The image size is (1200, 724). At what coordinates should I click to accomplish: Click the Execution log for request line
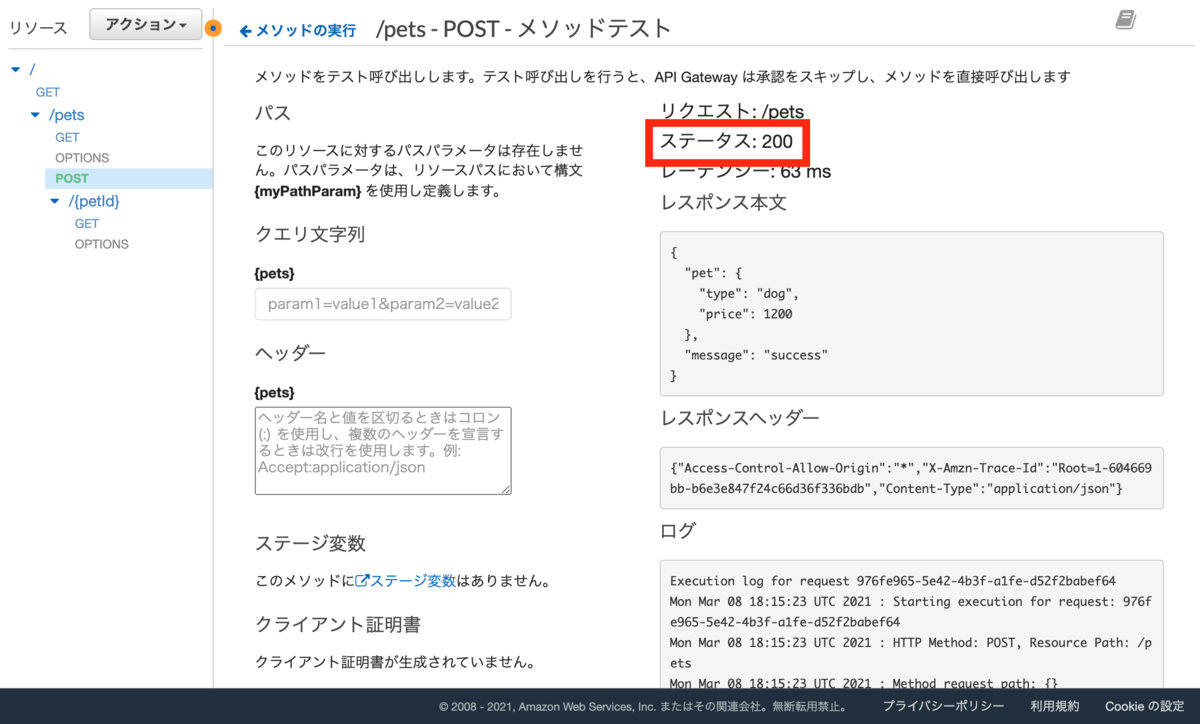click(893, 581)
